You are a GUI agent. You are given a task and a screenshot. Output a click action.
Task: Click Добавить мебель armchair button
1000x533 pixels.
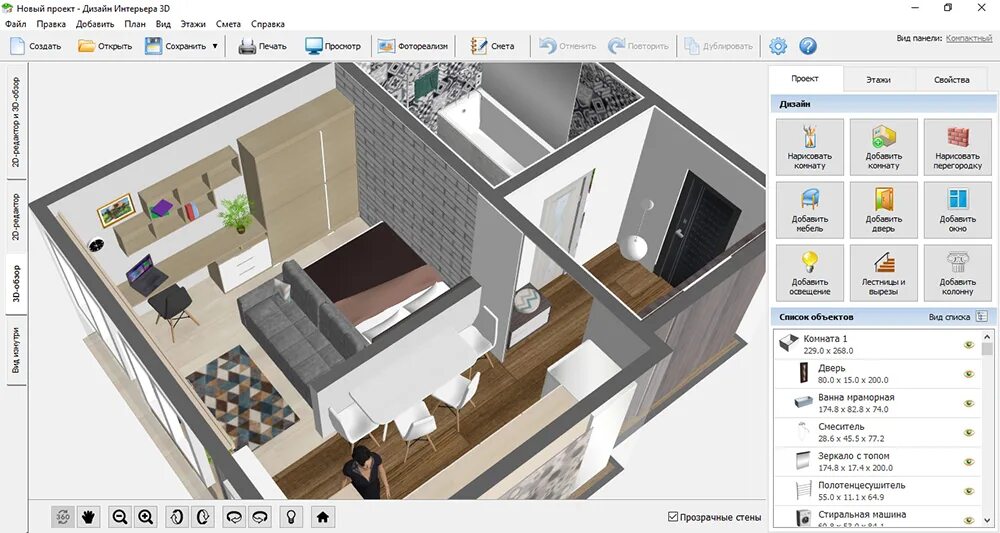pos(810,210)
